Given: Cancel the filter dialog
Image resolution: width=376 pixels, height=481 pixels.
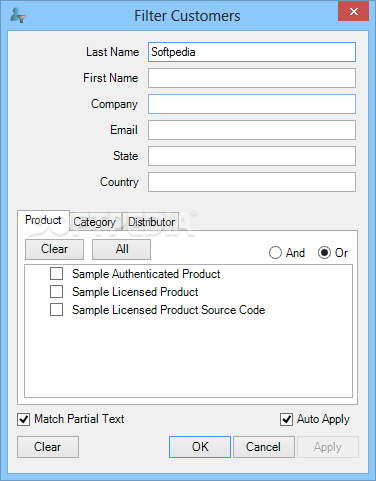Looking at the screenshot, I should pyautogui.click(x=264, y=447).
